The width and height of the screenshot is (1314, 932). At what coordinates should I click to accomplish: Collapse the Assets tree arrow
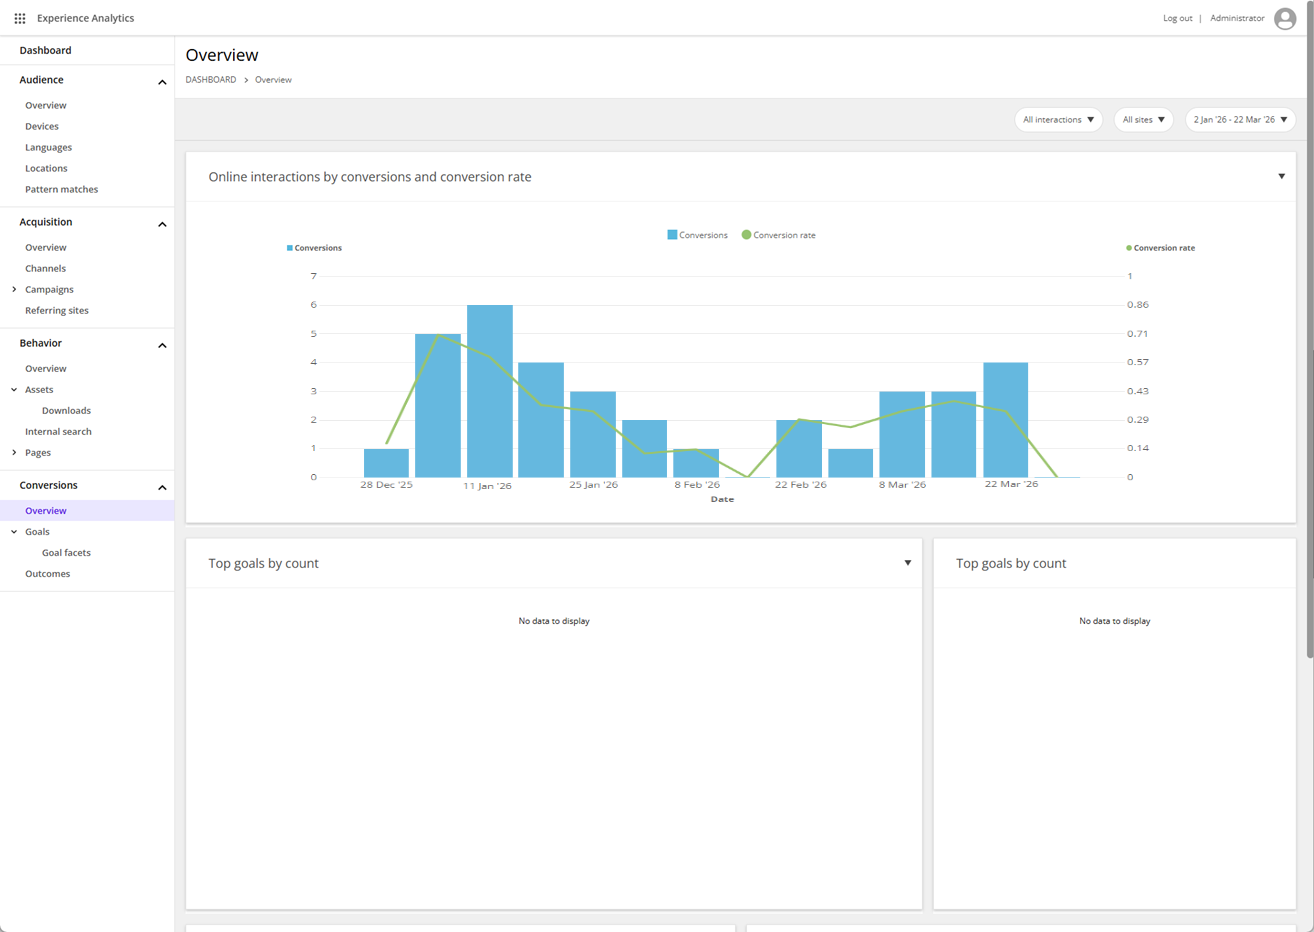pyautogui.click(x=14, y=389)
